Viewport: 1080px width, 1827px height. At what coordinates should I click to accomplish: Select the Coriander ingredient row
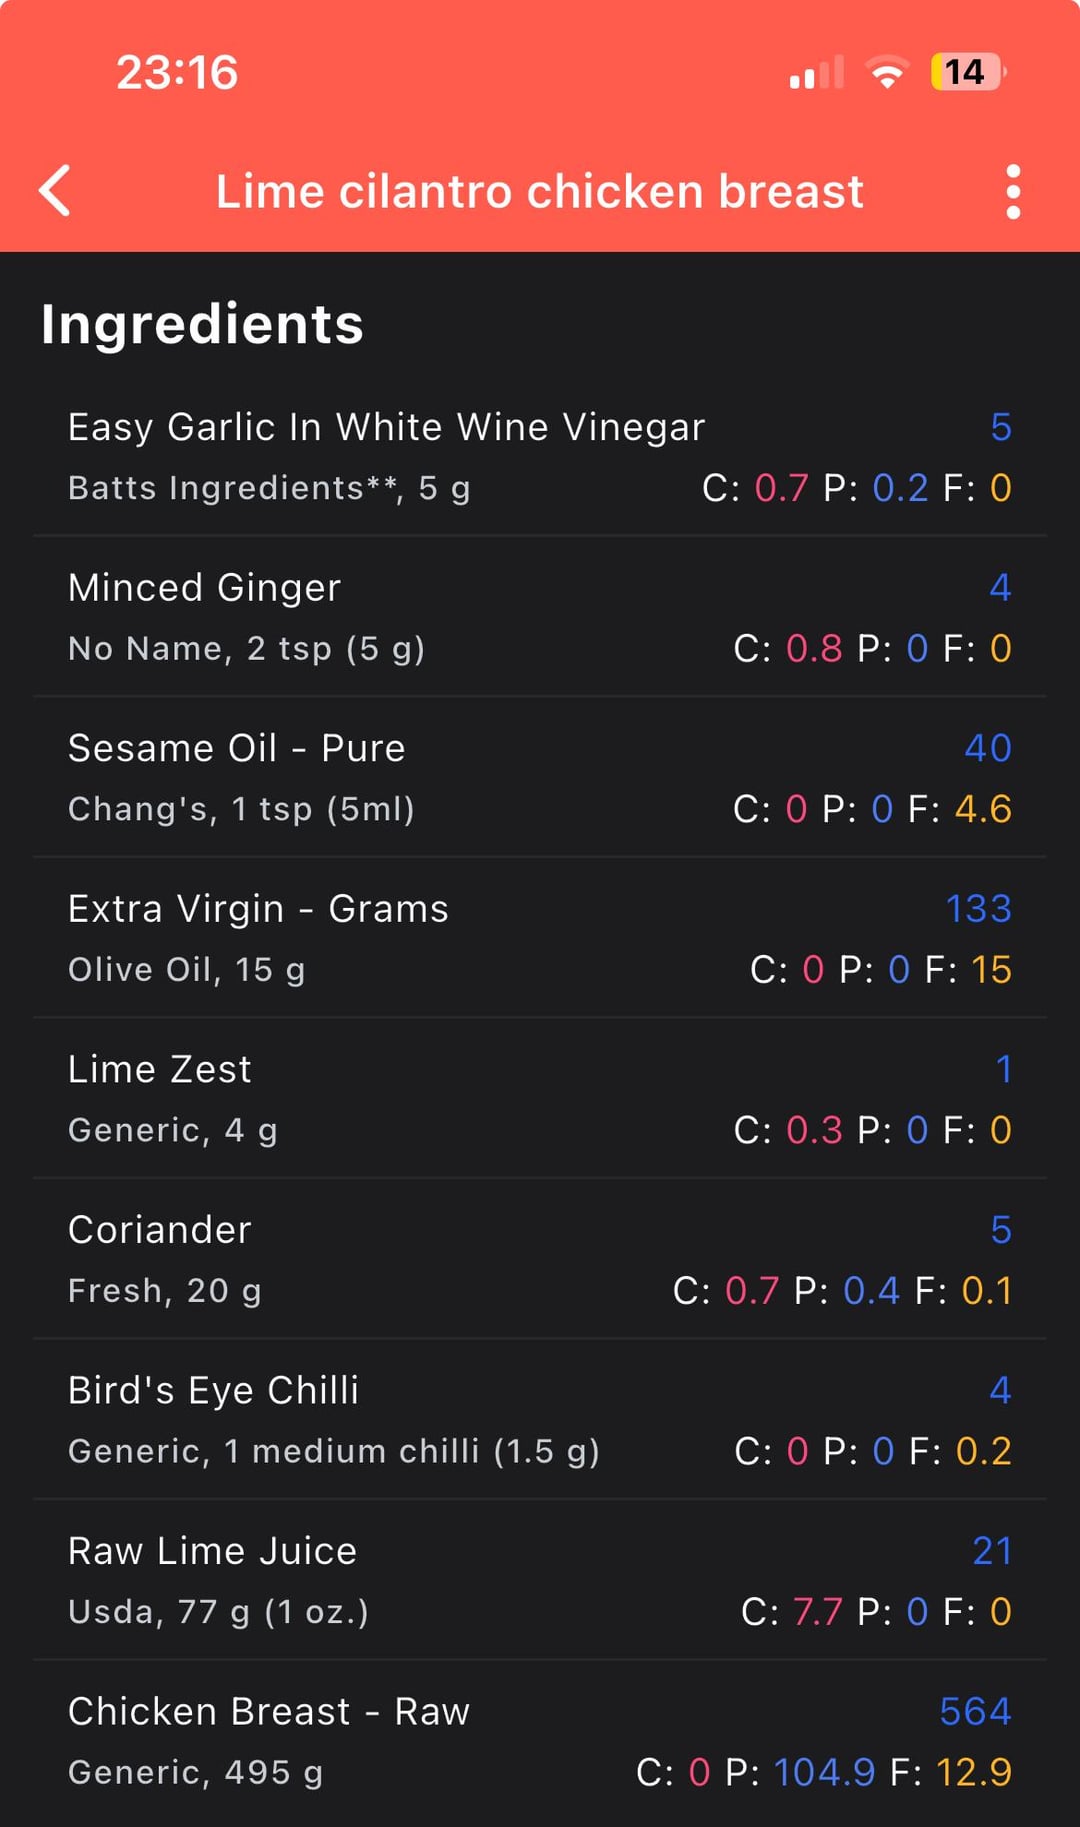tap(160, 1230)
